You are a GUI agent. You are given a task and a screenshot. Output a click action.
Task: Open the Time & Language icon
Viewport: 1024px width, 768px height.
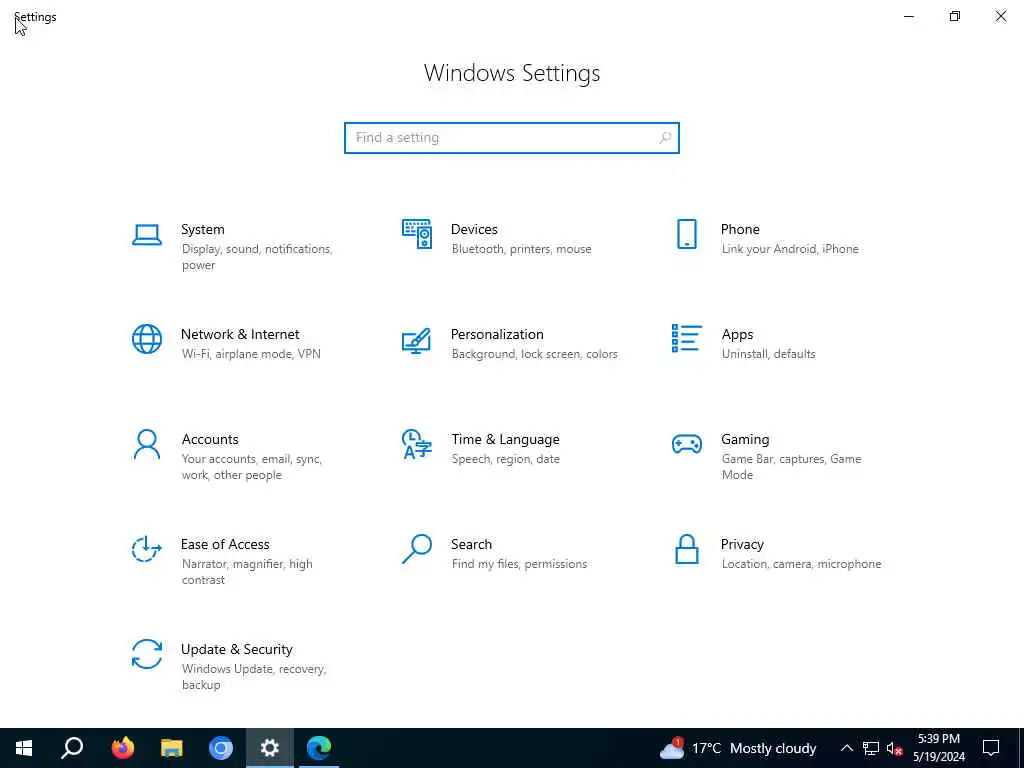click(417, 444)
